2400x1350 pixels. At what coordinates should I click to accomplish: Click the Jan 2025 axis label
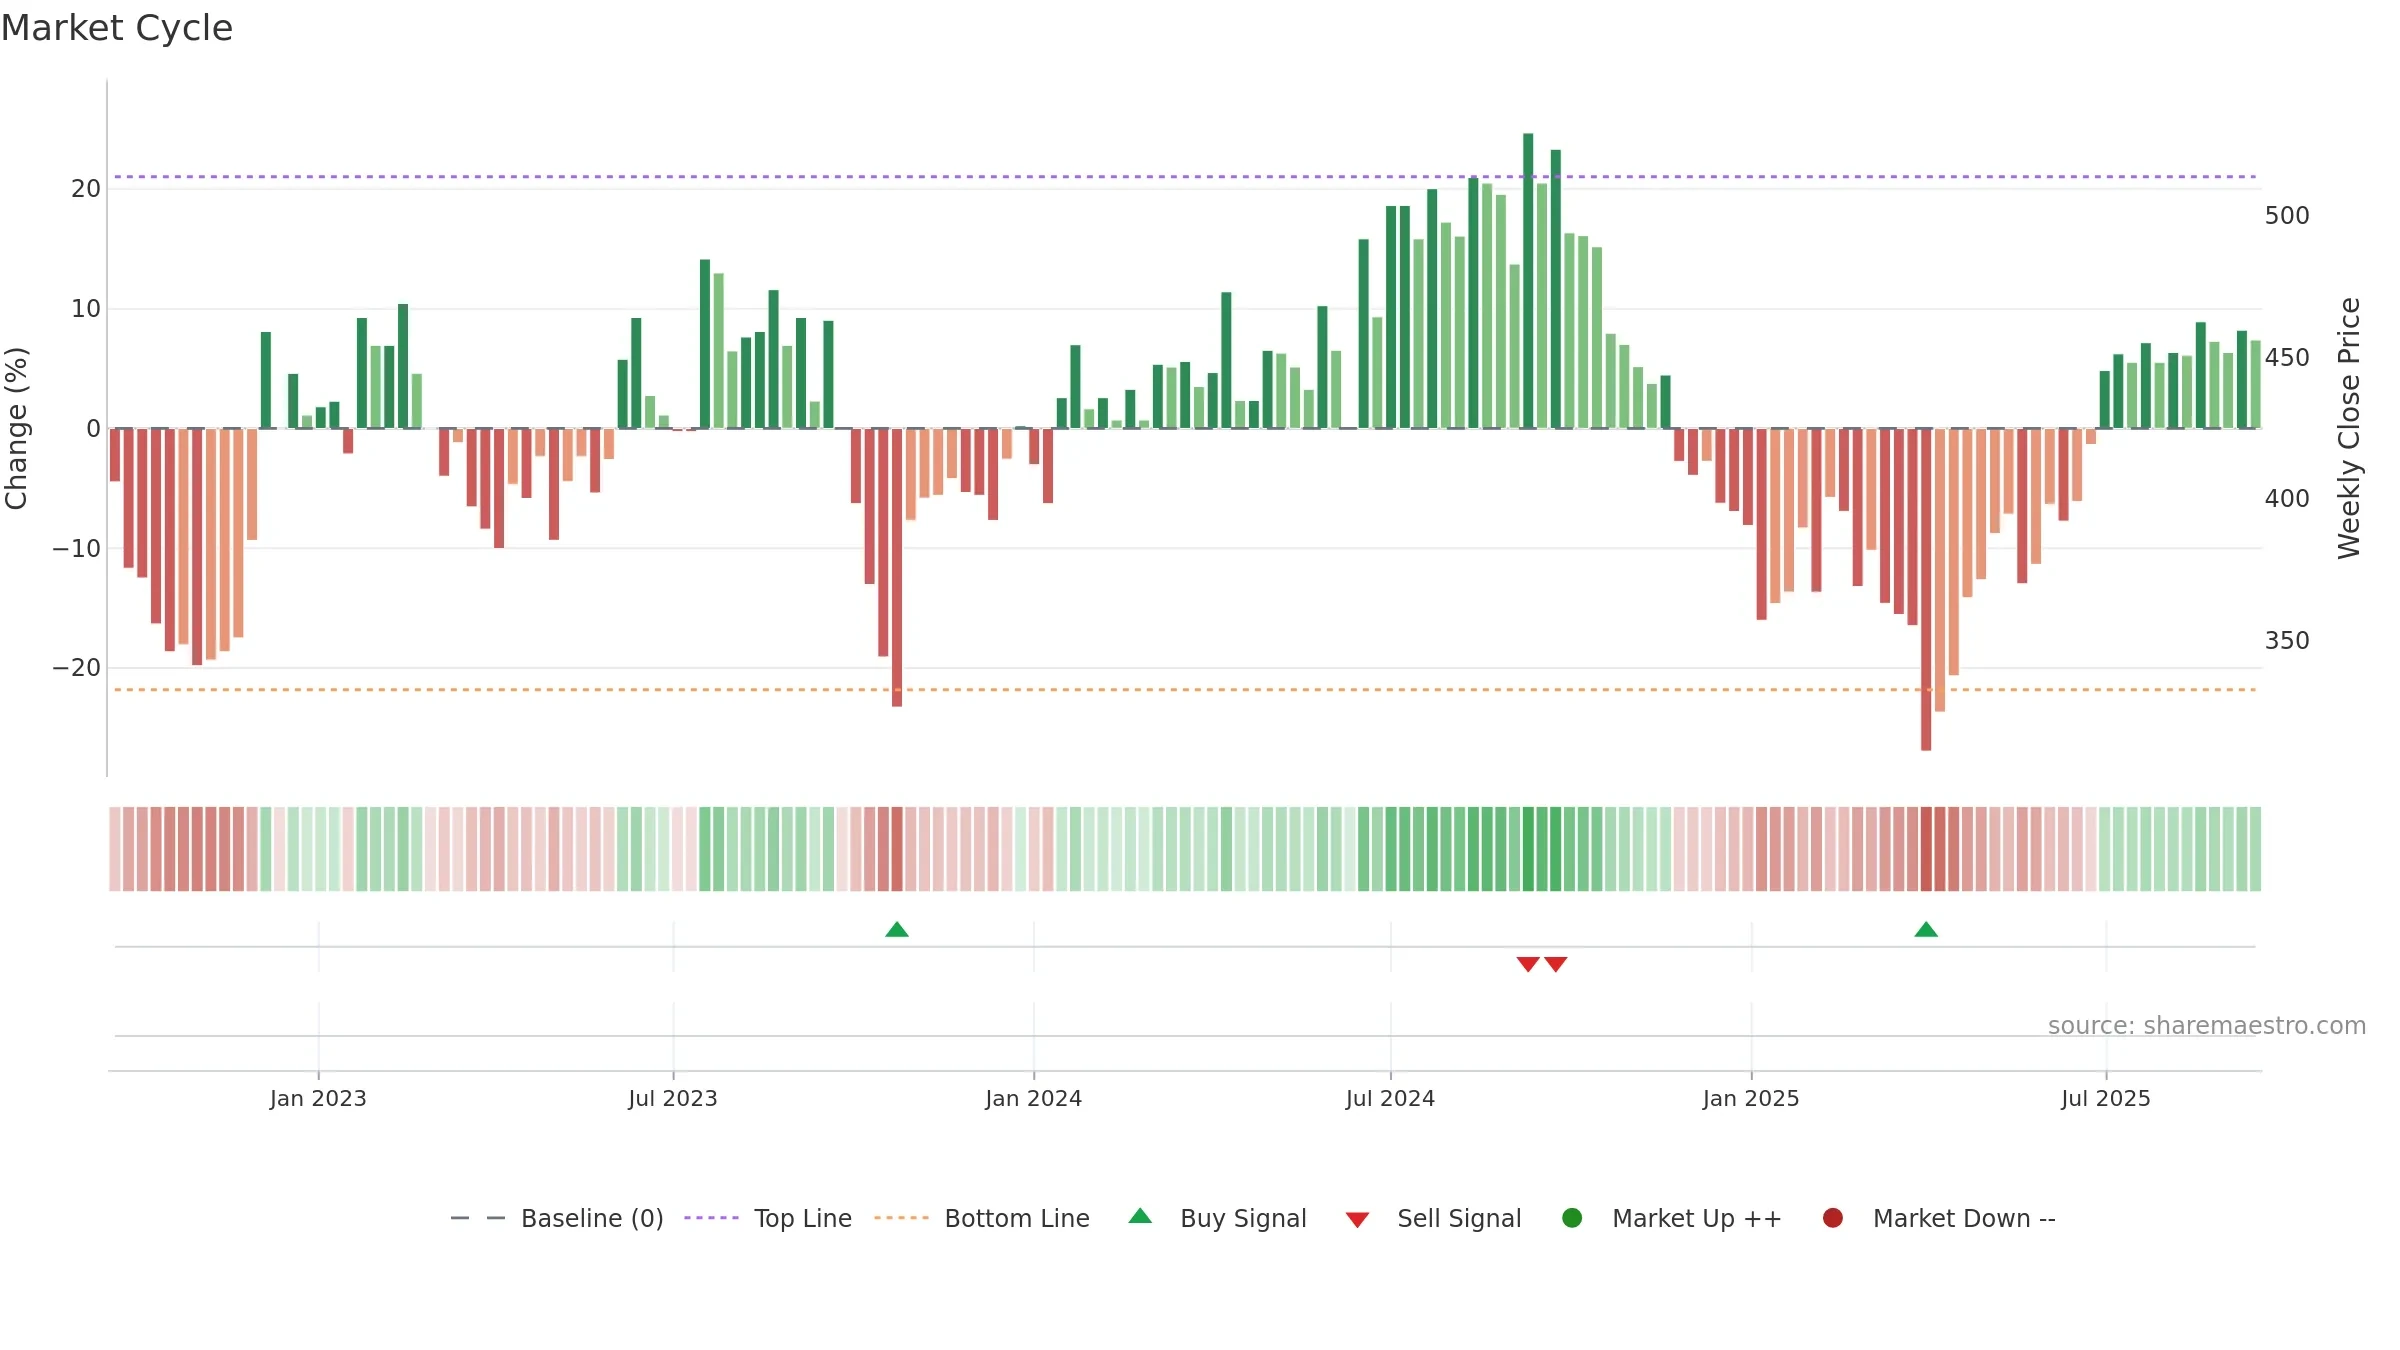click(1751, 1099)
